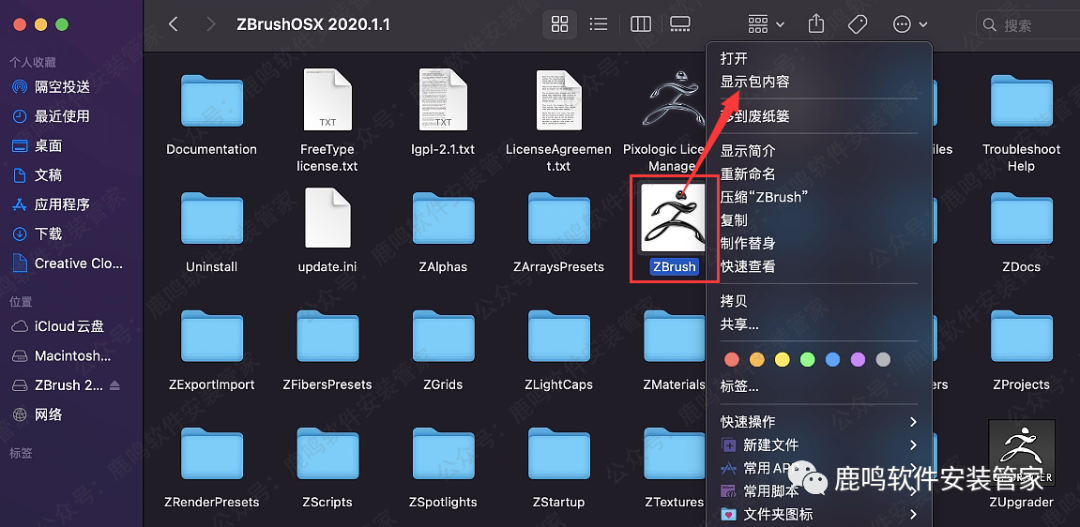Image resolution: width=1080 pixels, height=527 pixels.
Task: Open 文稿 in the sidebar
Action: (x=48, y=175)
